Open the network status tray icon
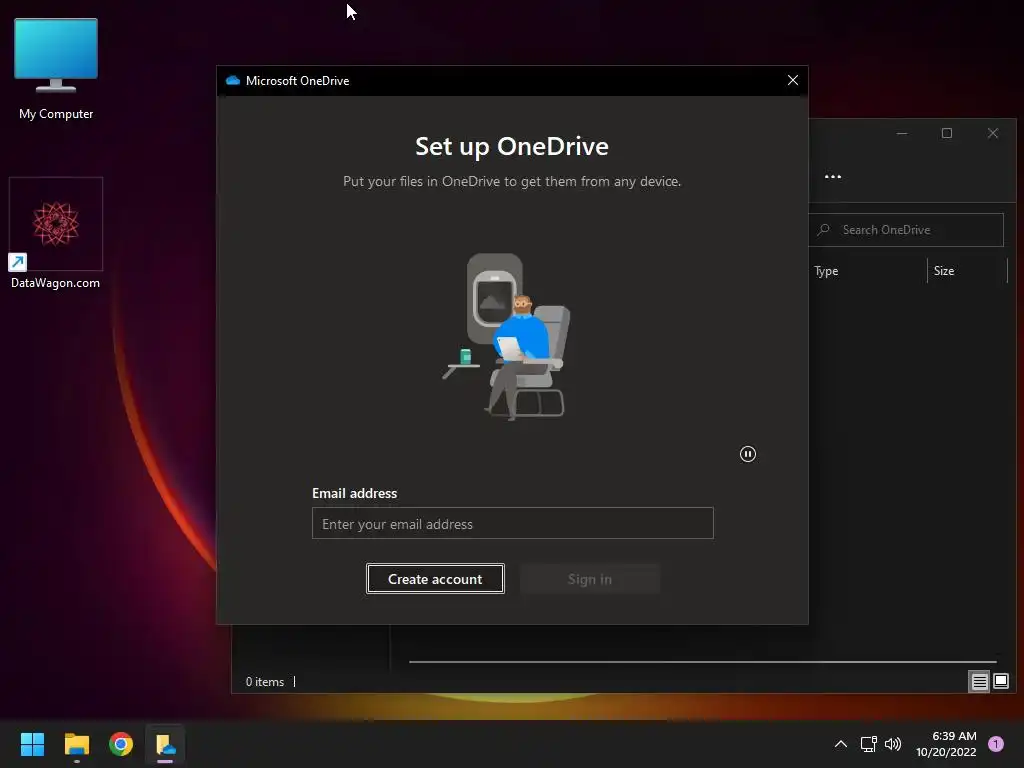The width and height of the screenshot is (1024, 768). (869, 744)
